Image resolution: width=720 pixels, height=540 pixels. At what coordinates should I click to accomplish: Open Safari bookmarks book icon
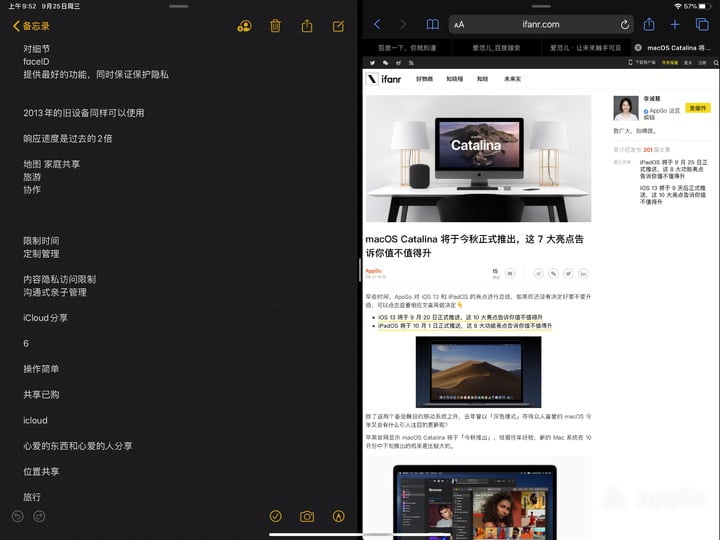coord(433,24)
